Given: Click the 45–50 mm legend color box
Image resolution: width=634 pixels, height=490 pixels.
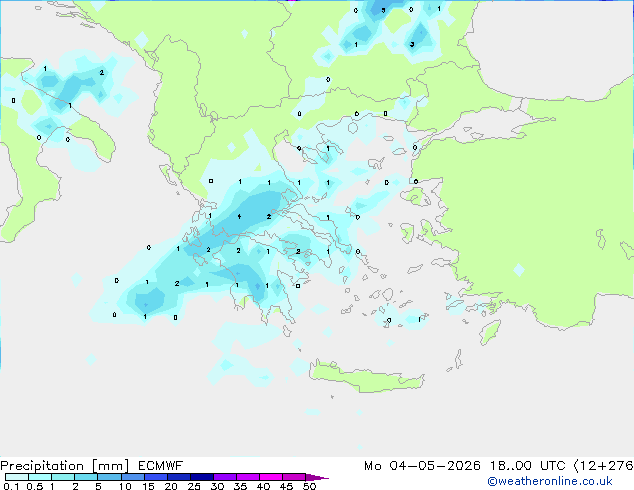Looking at the screenshot, I should (x=294, y=477).
